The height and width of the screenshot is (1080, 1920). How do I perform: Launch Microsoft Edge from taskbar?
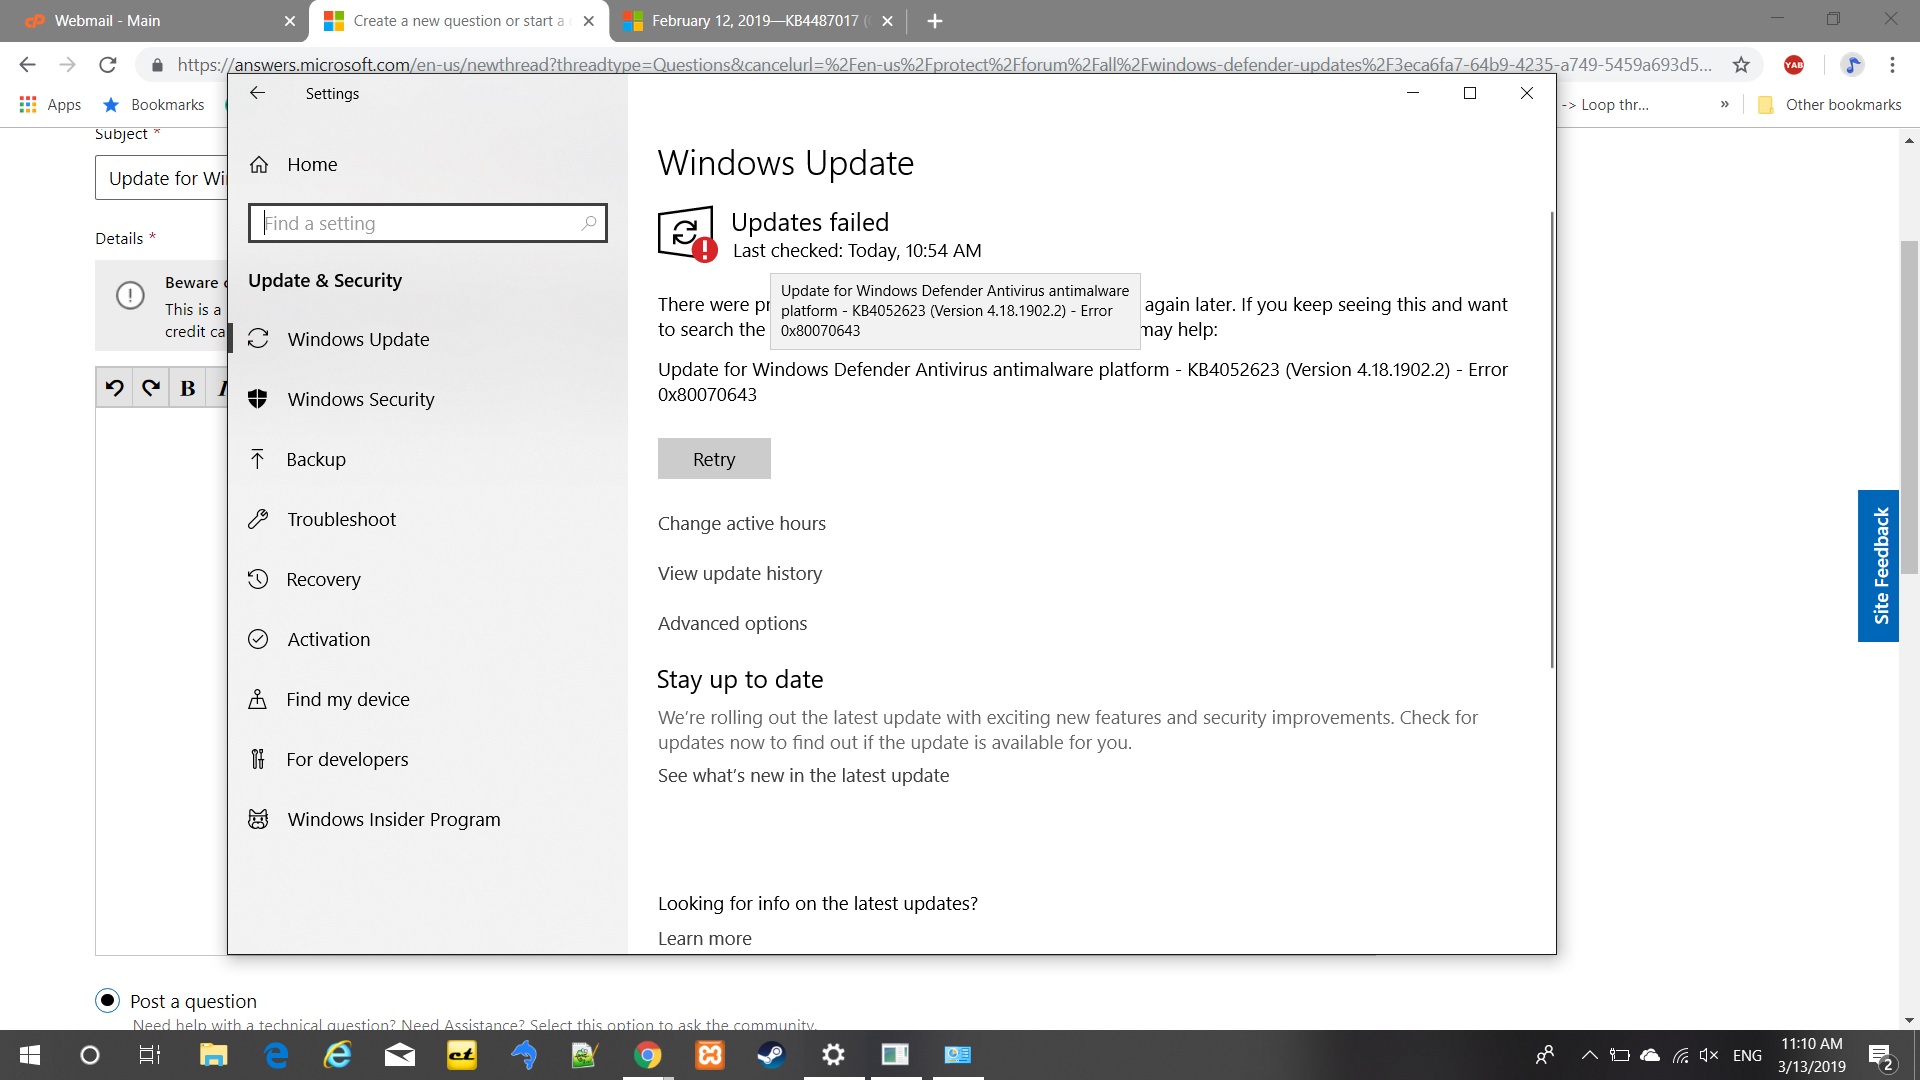276,1055
